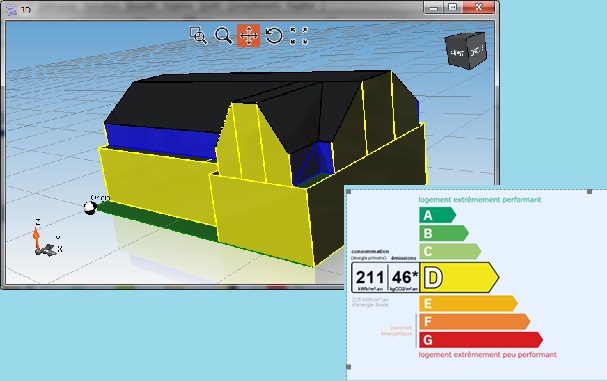Select the zoom window tool icon

[x=198, y=36]
